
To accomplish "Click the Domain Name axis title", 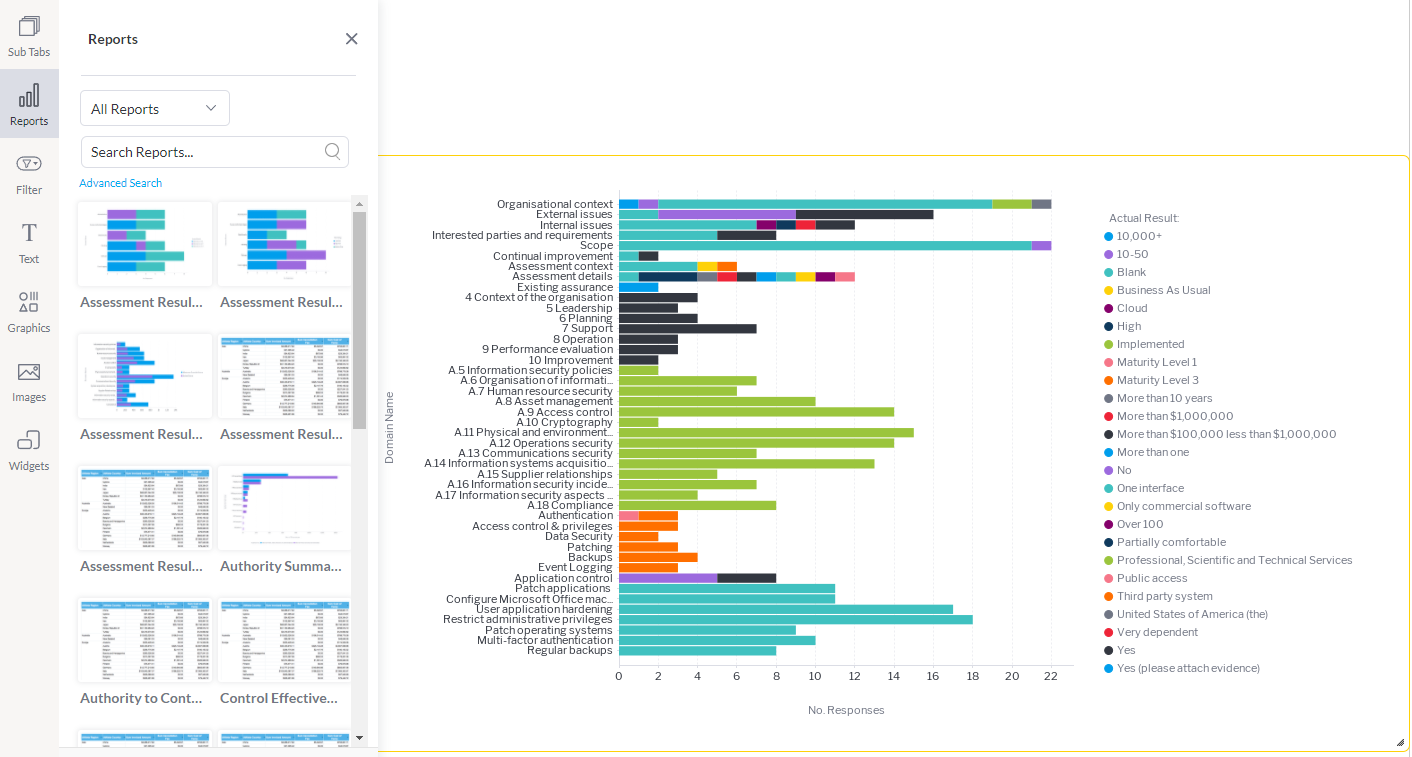I will click(390, 427).
